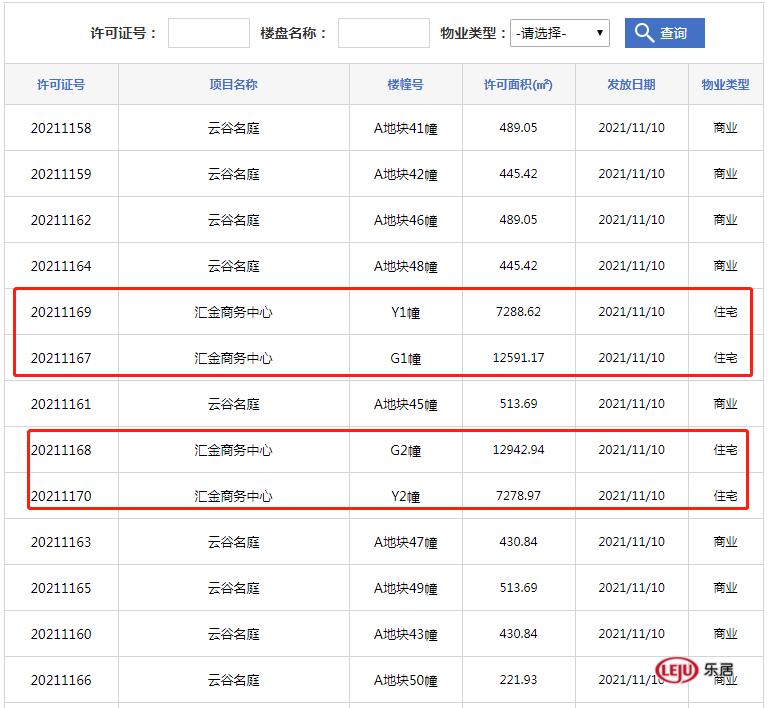
Task: Click 商业 type in row 20211158
Action: [725, 128]
